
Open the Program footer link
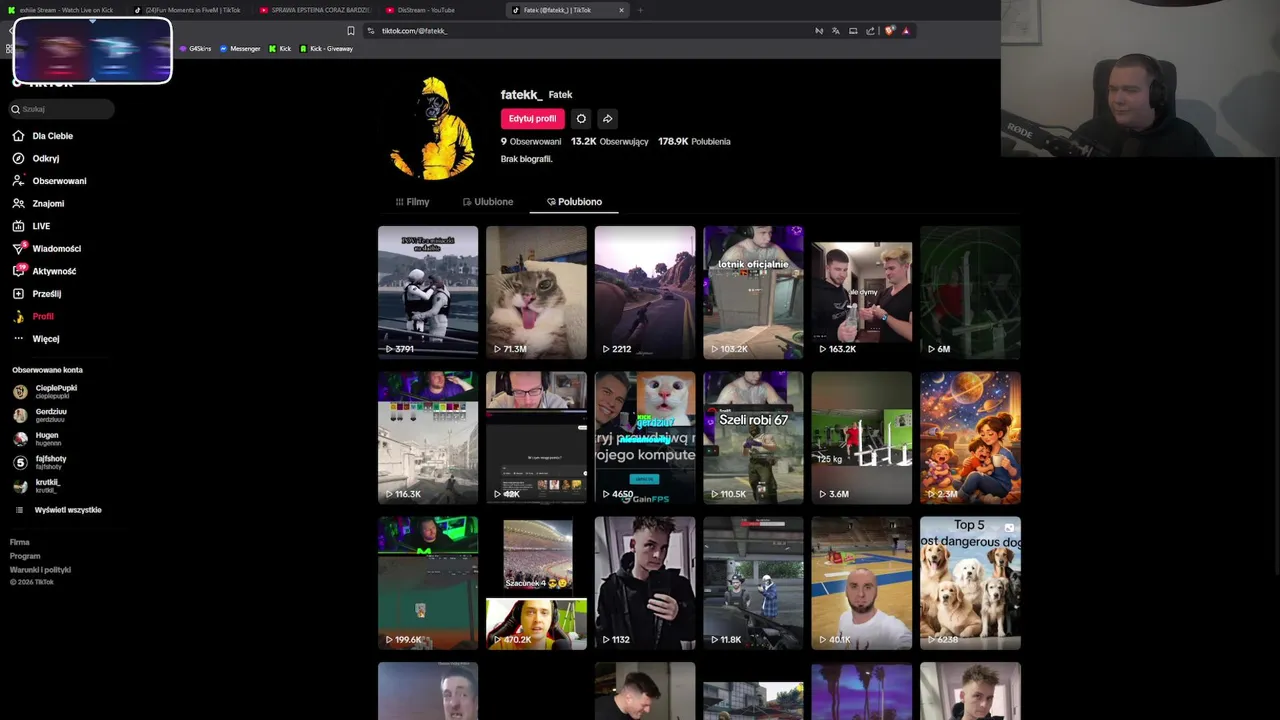pos(25,556)
